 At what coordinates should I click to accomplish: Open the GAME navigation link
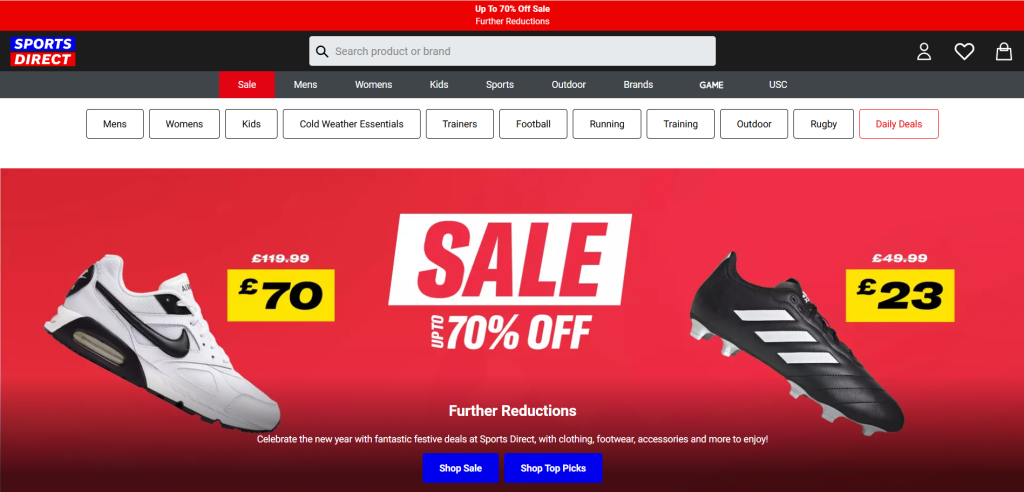(711, 85)
